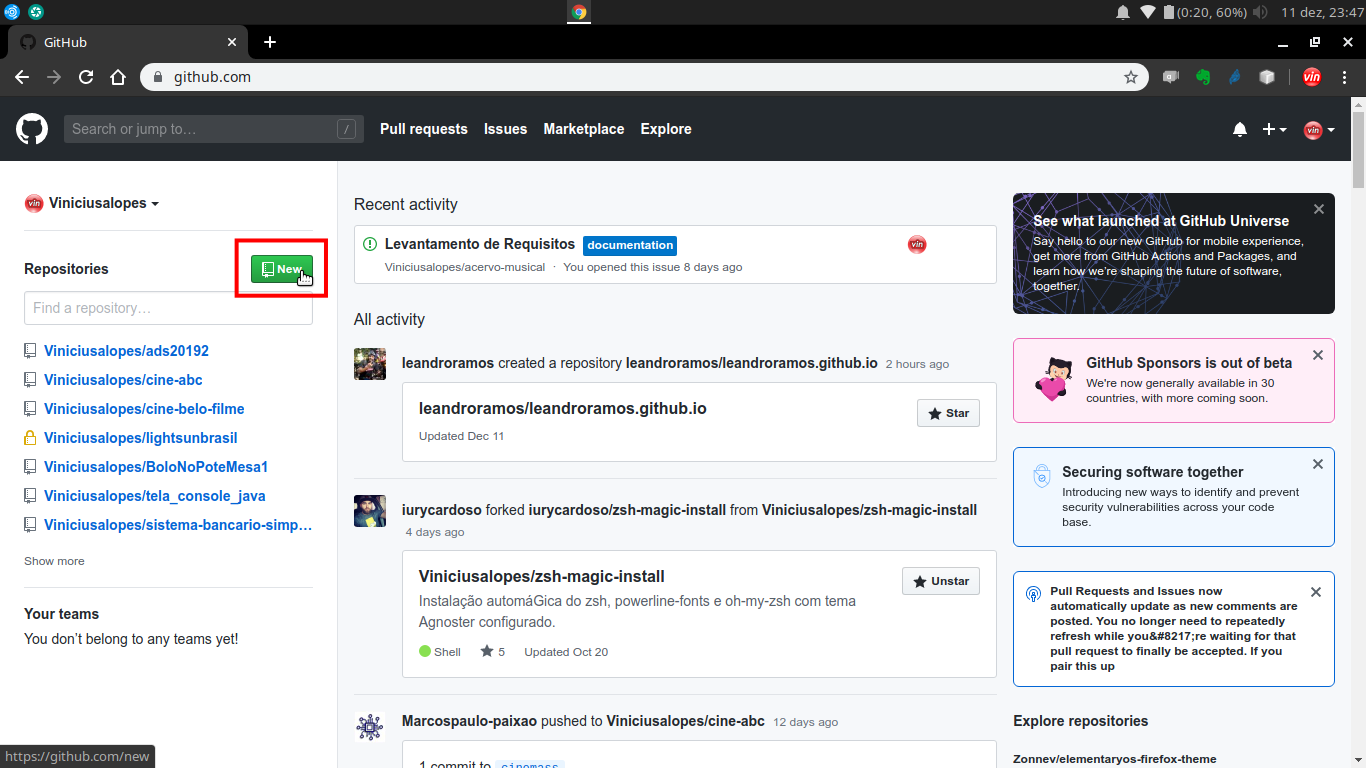Open Viniciusalopes/zsh-magic-install card title
Screen dimensions: 1366x768
coord(542,576)
